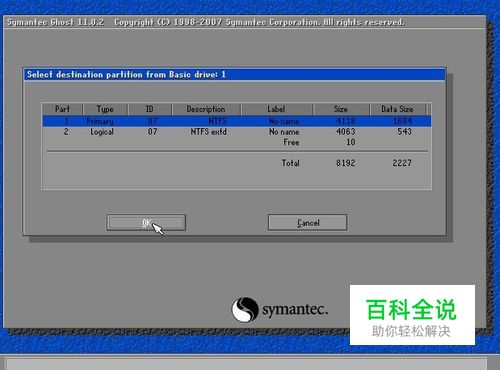
Task: Click the Description column header
Action: coord(206,109)
